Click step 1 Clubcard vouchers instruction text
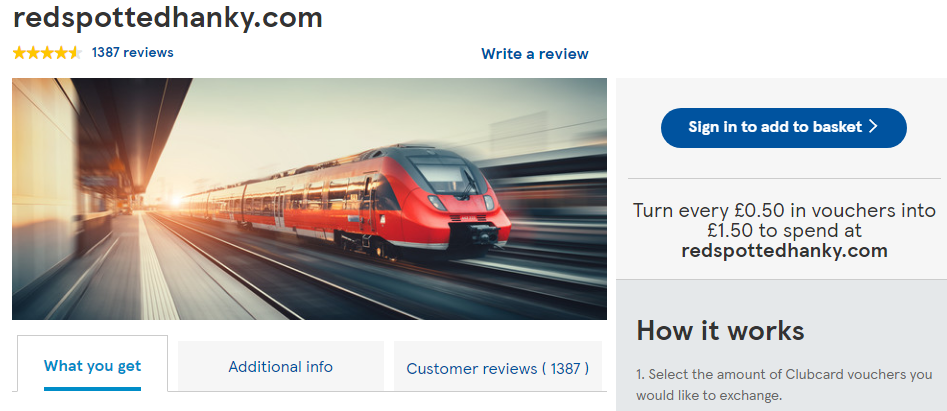 tap(784, 385)
